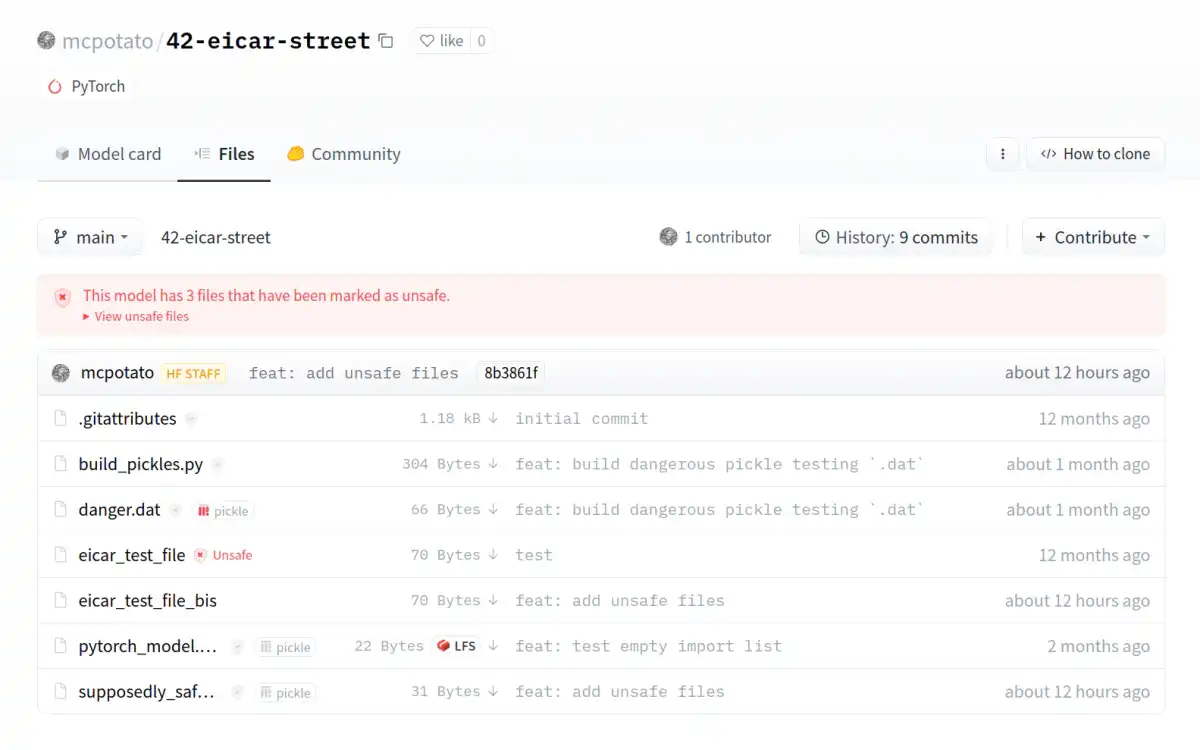Viewport: 1200px width, 750px height.
Task: Open the eicar_test_file_bis file
Action: pyautogui.click(x=147, y=600)
